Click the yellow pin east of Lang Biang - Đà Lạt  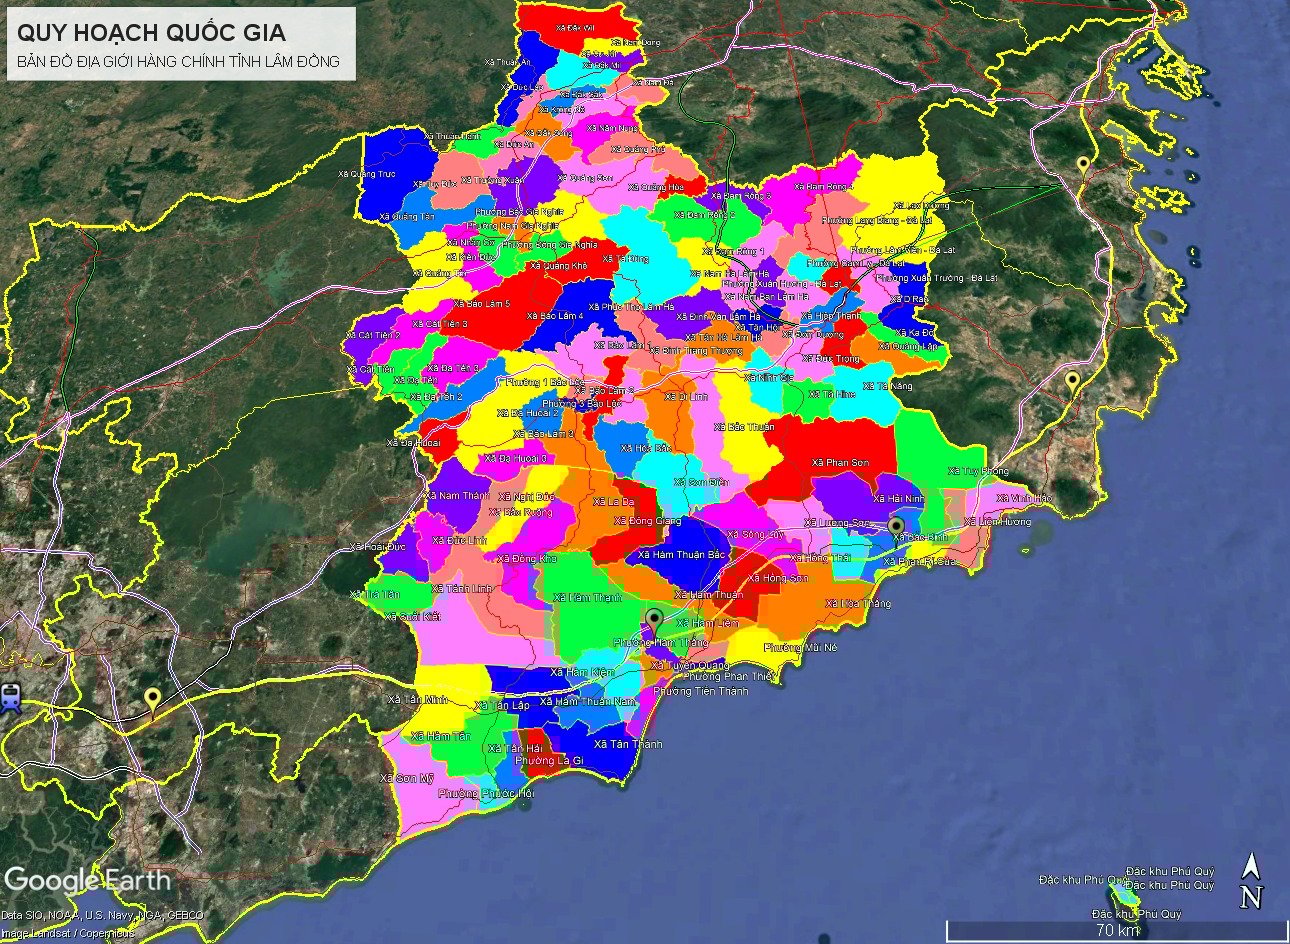[1082, 165]
